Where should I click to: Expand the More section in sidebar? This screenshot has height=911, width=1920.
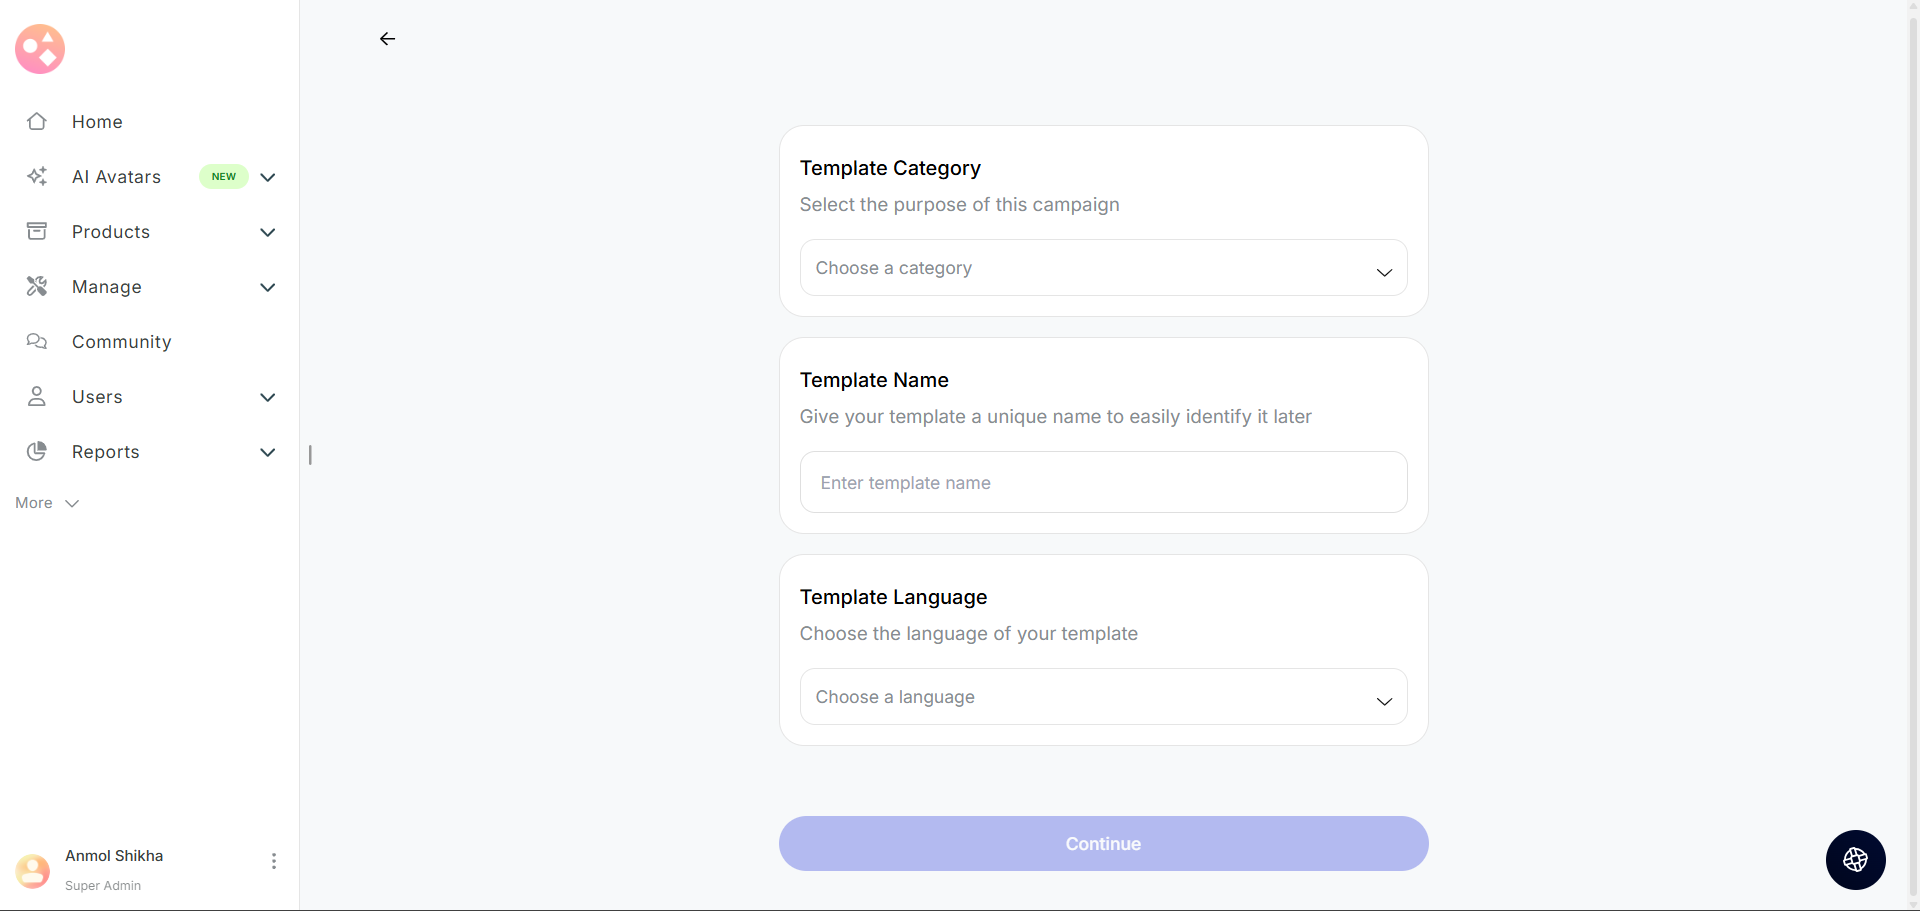tap(46, 503)
